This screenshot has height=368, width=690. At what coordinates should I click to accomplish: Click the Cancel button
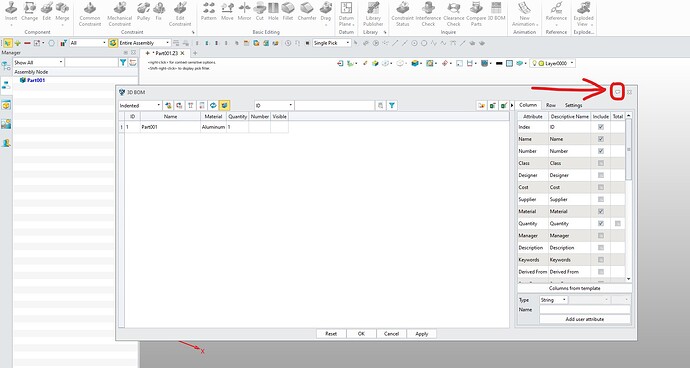391,334
